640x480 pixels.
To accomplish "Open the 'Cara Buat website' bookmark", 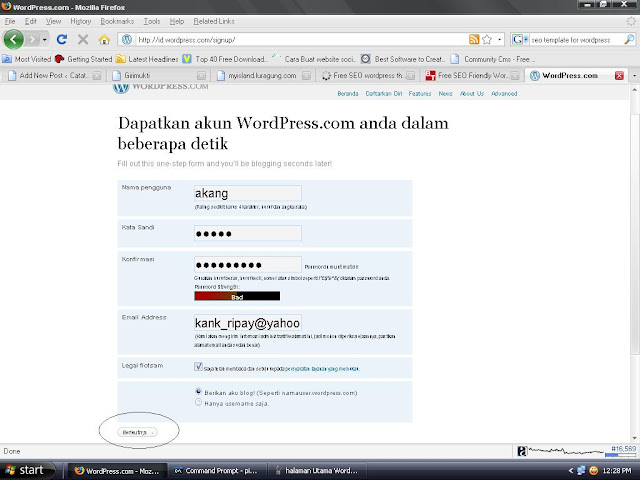I will (x=314, y=59).
